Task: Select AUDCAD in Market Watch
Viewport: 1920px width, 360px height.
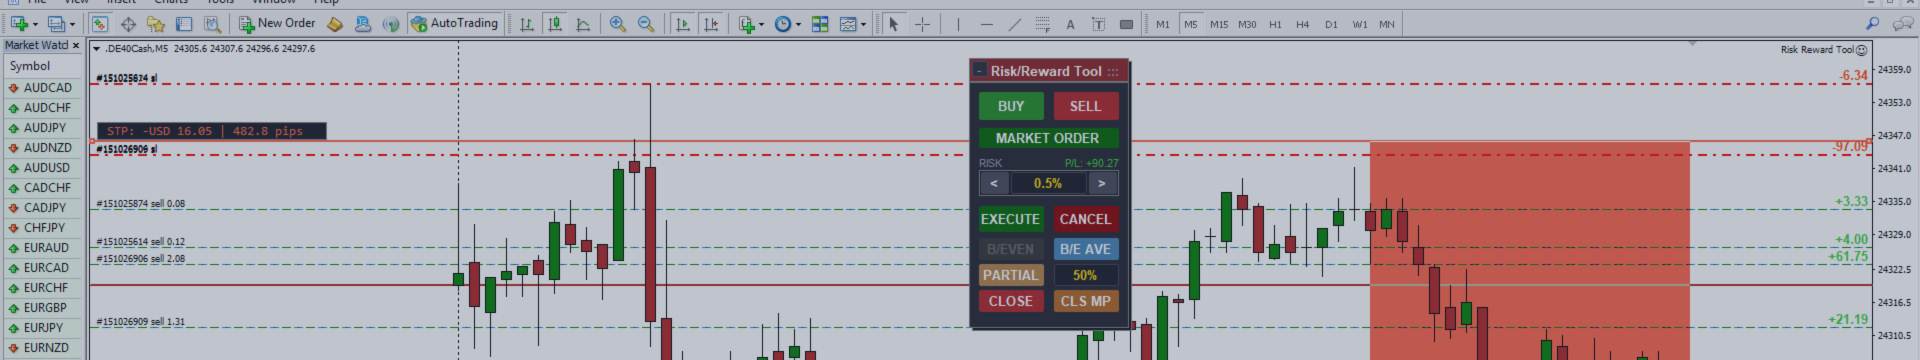Action: point(42,88)
